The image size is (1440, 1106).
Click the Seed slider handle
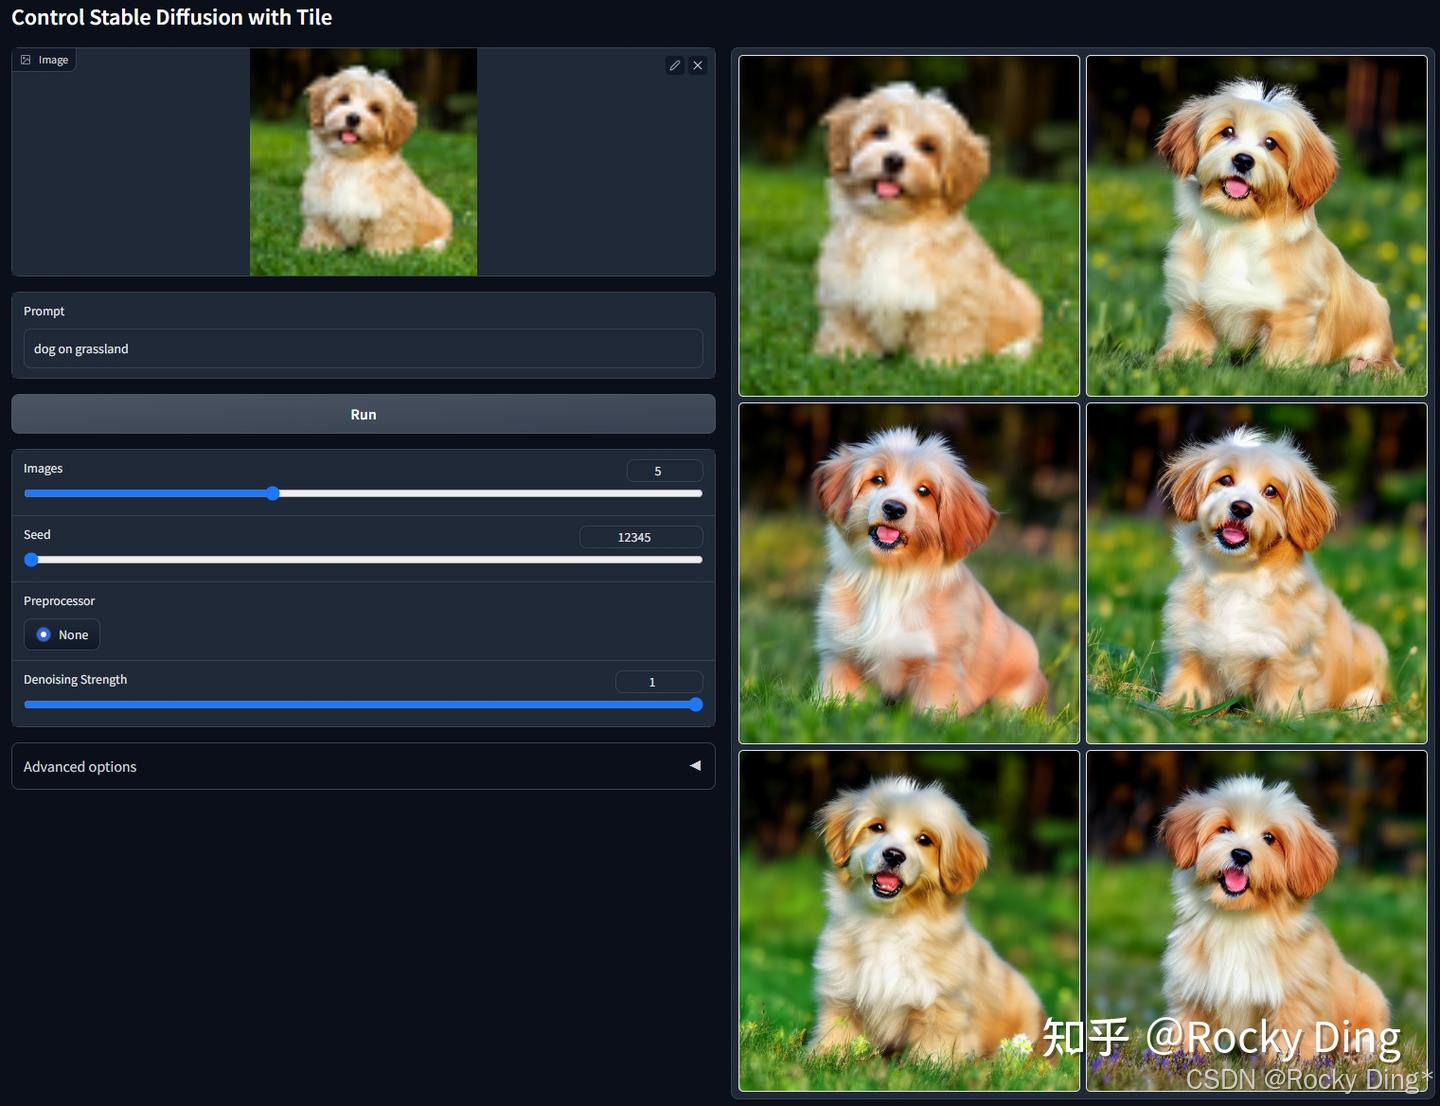pos(31,560)
